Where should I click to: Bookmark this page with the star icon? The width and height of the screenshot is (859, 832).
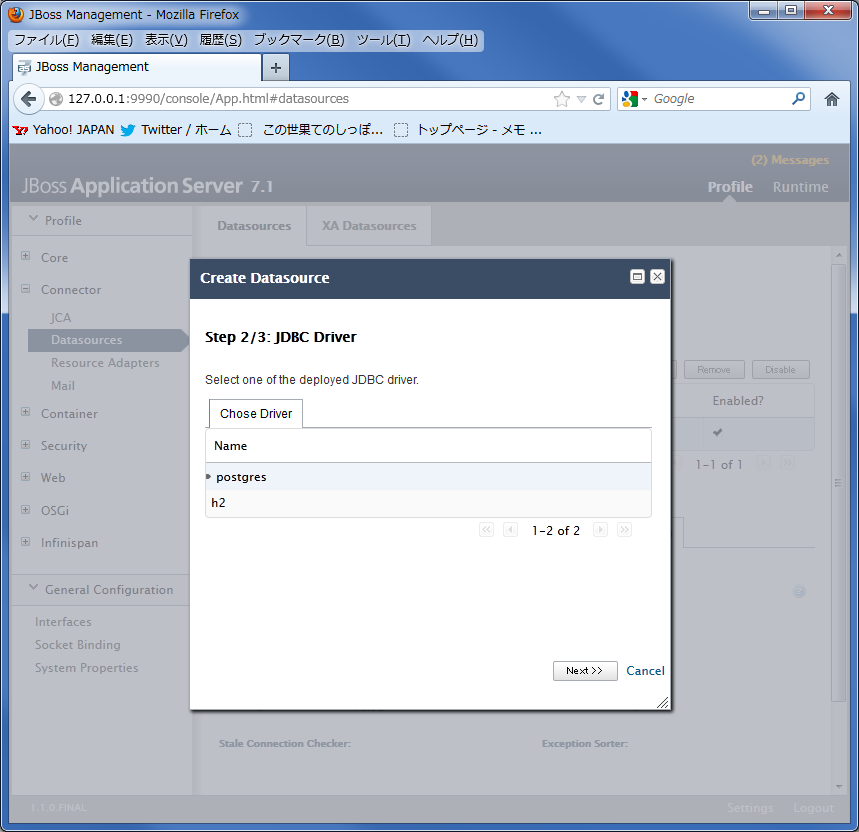562,99
